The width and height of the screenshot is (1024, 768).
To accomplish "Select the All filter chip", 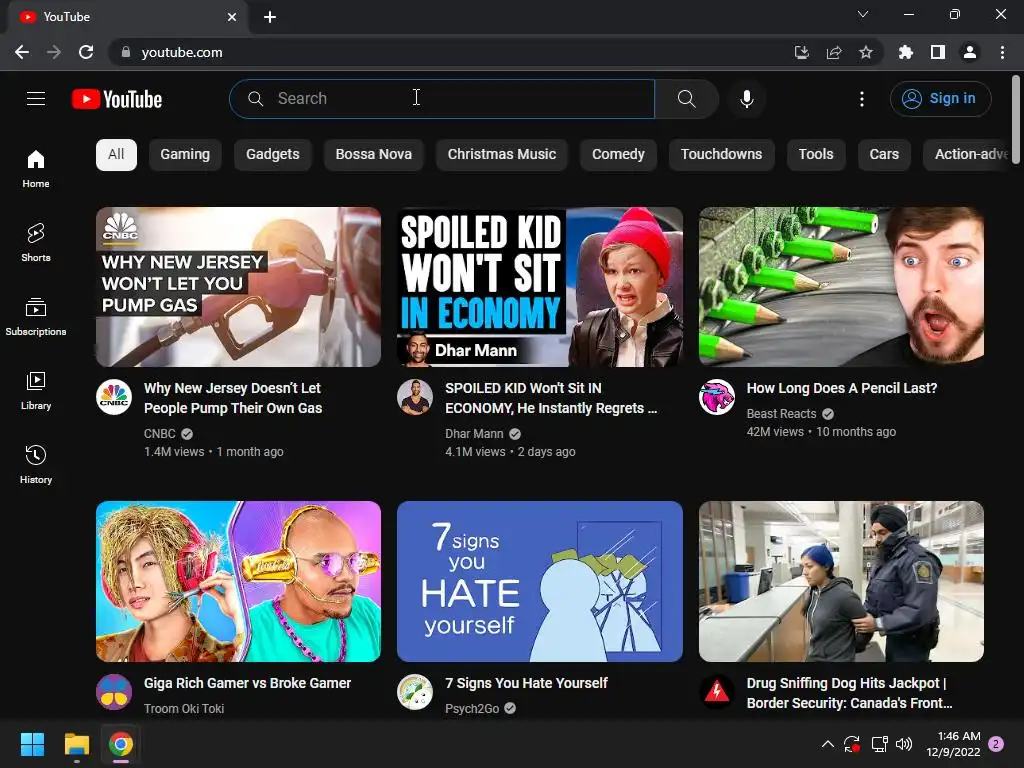I will (x=116, y=155).
